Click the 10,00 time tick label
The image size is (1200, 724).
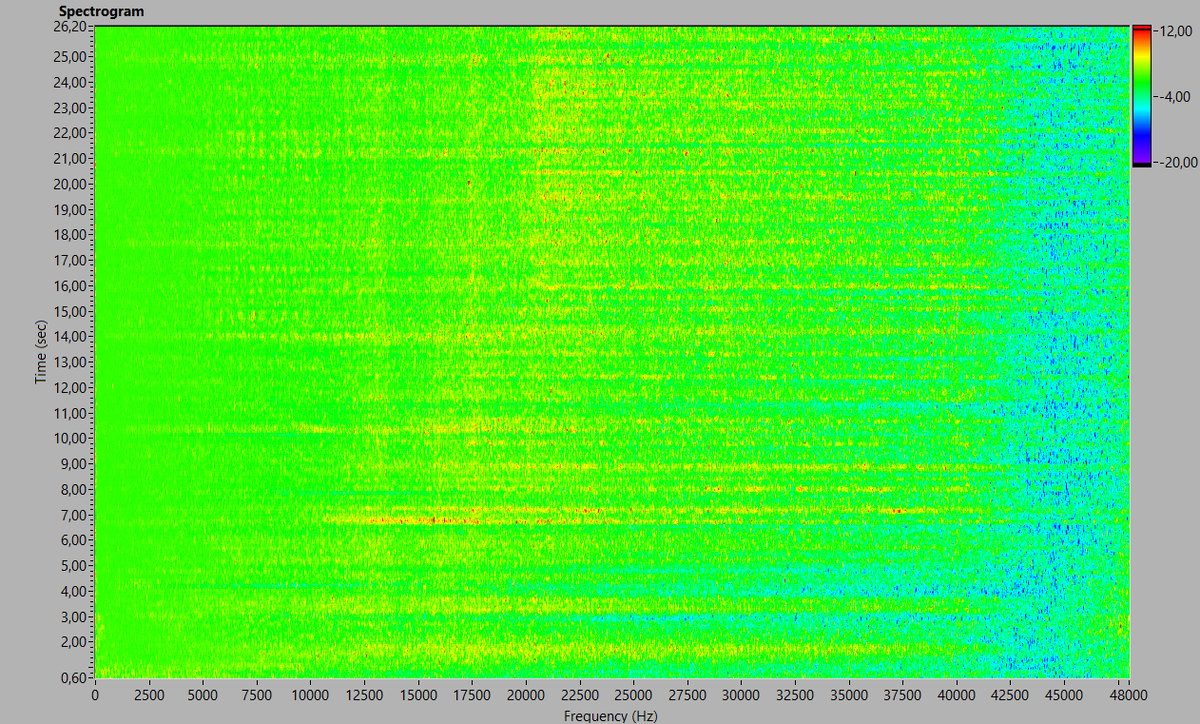(70, 438)
